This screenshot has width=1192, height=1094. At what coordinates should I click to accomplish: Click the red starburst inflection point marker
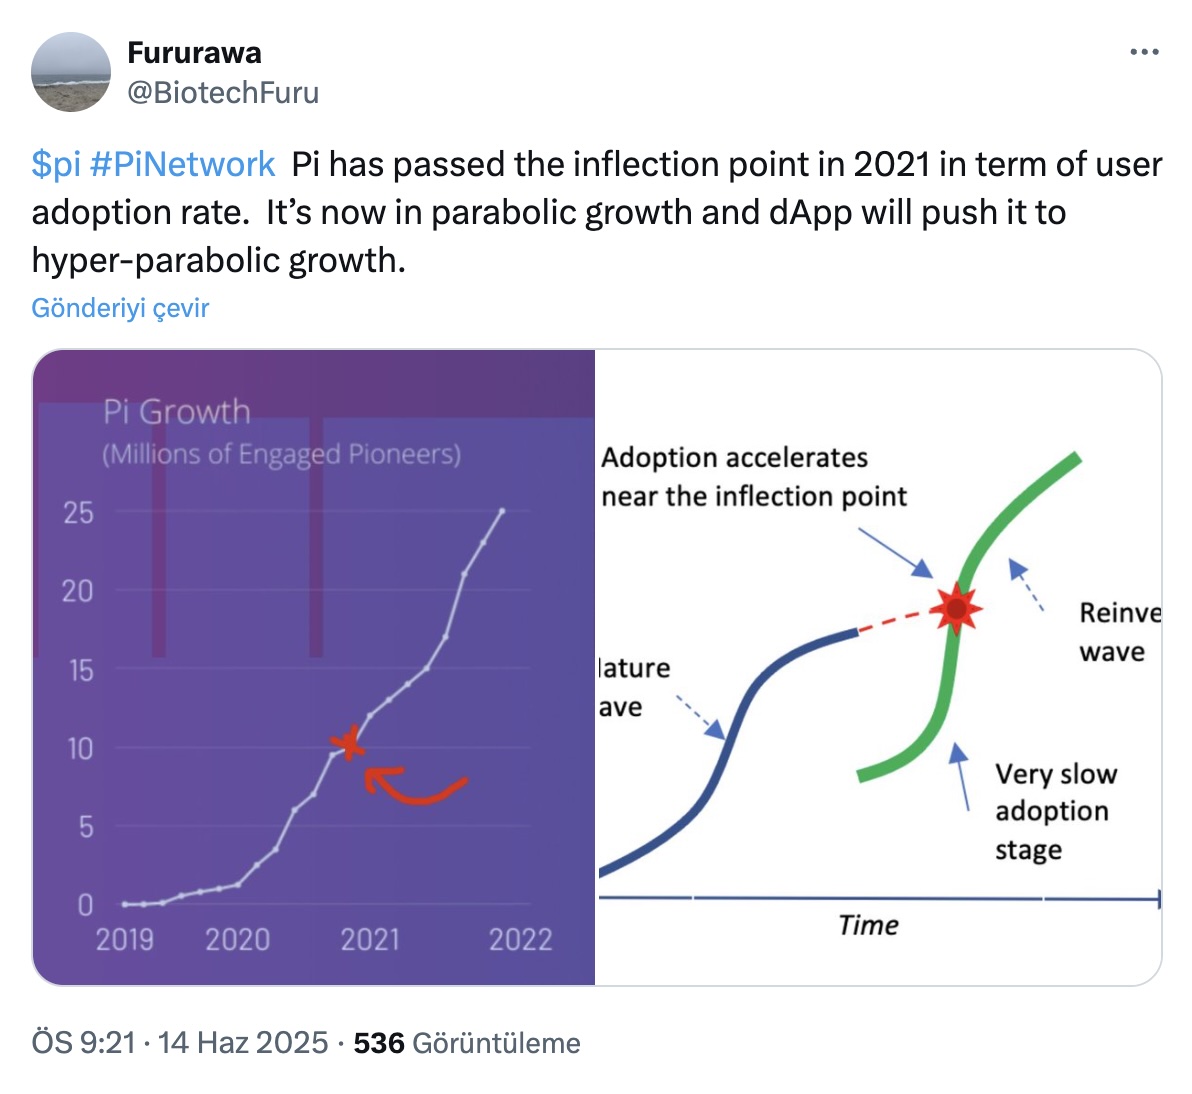click(956, 608)
